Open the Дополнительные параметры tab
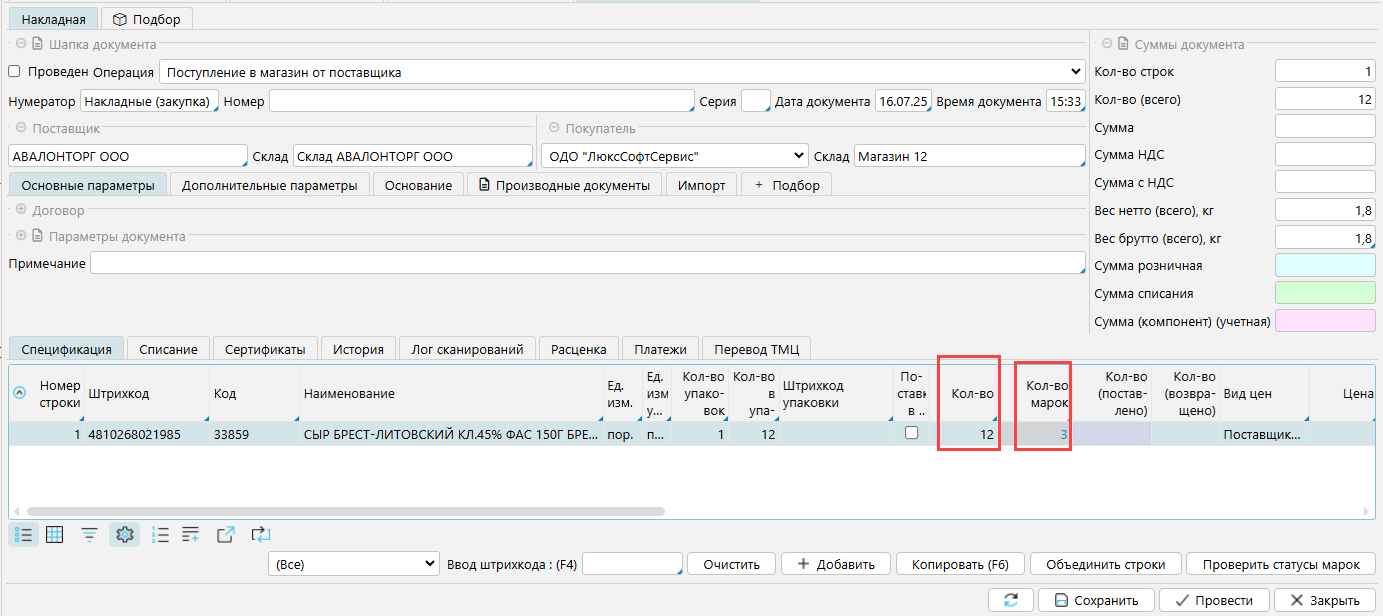This screenshot has width=1383, height=616. (269, 185)
